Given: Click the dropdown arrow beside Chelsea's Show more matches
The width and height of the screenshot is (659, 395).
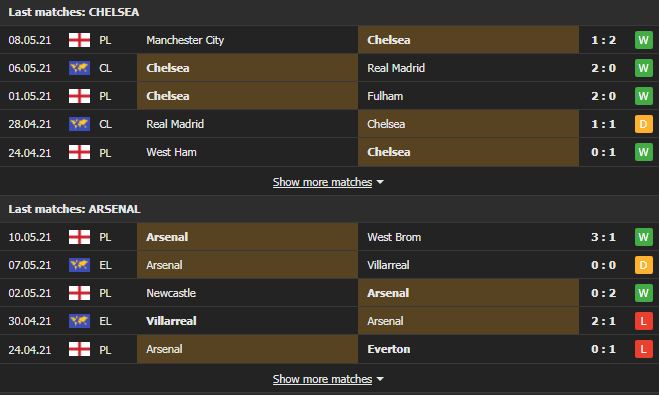Looking at the screenshot, I should 380,182.
